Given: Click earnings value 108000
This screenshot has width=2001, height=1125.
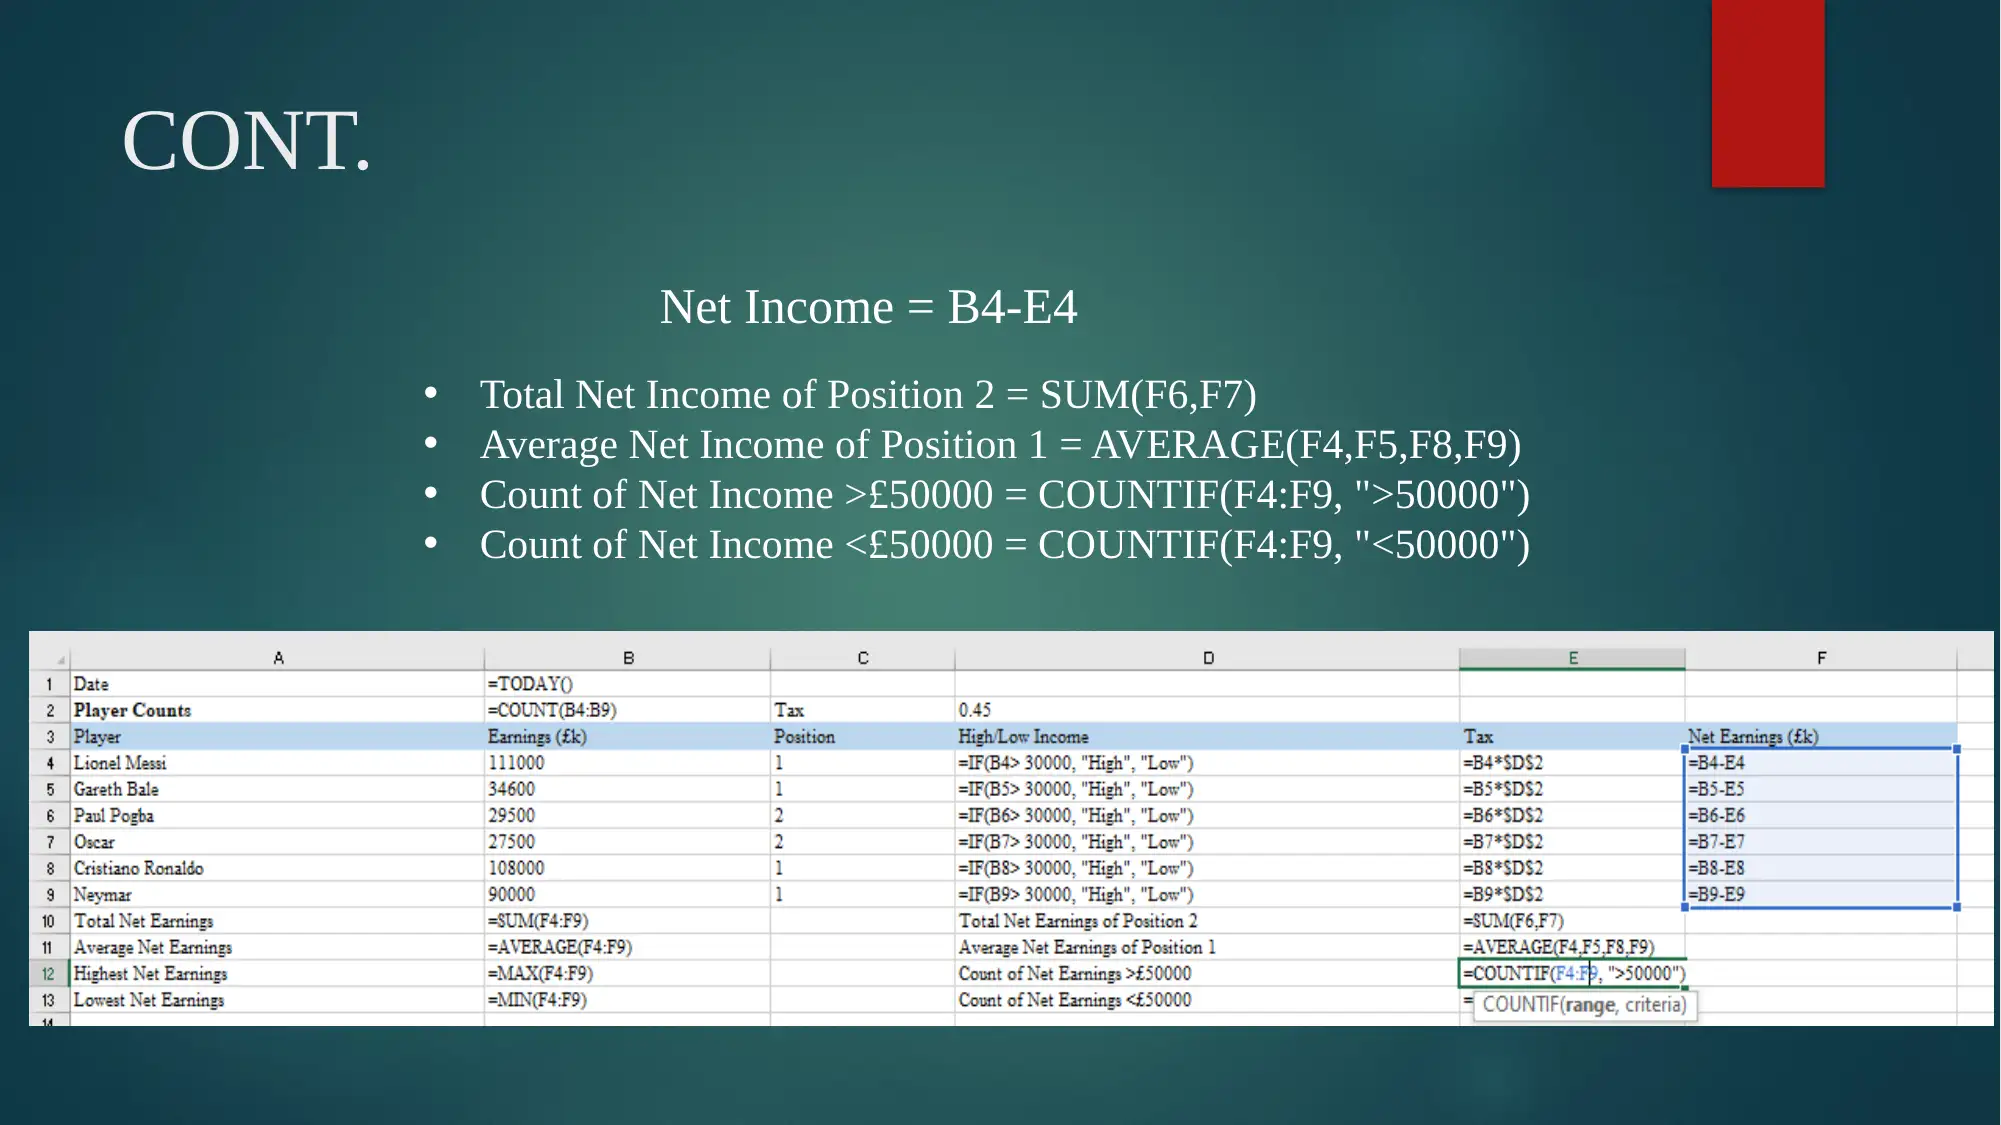Looking at the screenshot, I should 628,868.
